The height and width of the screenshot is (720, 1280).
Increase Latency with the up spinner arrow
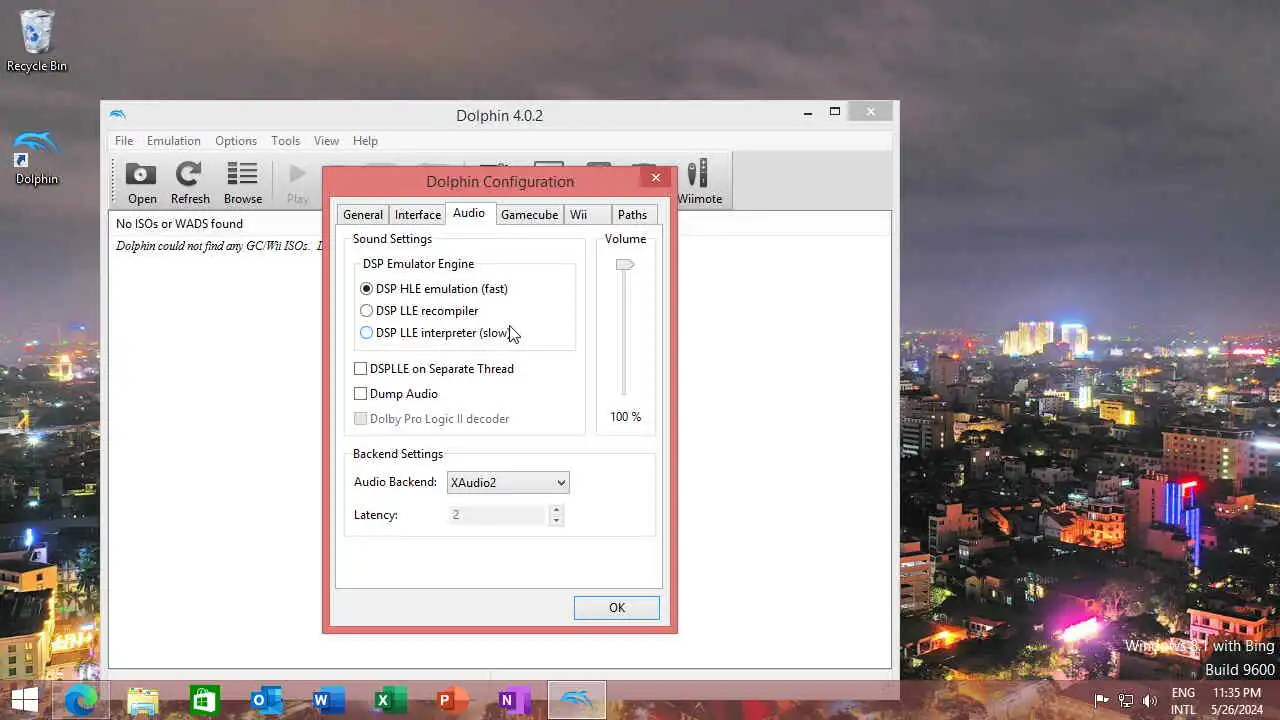[x=557, y=510]
